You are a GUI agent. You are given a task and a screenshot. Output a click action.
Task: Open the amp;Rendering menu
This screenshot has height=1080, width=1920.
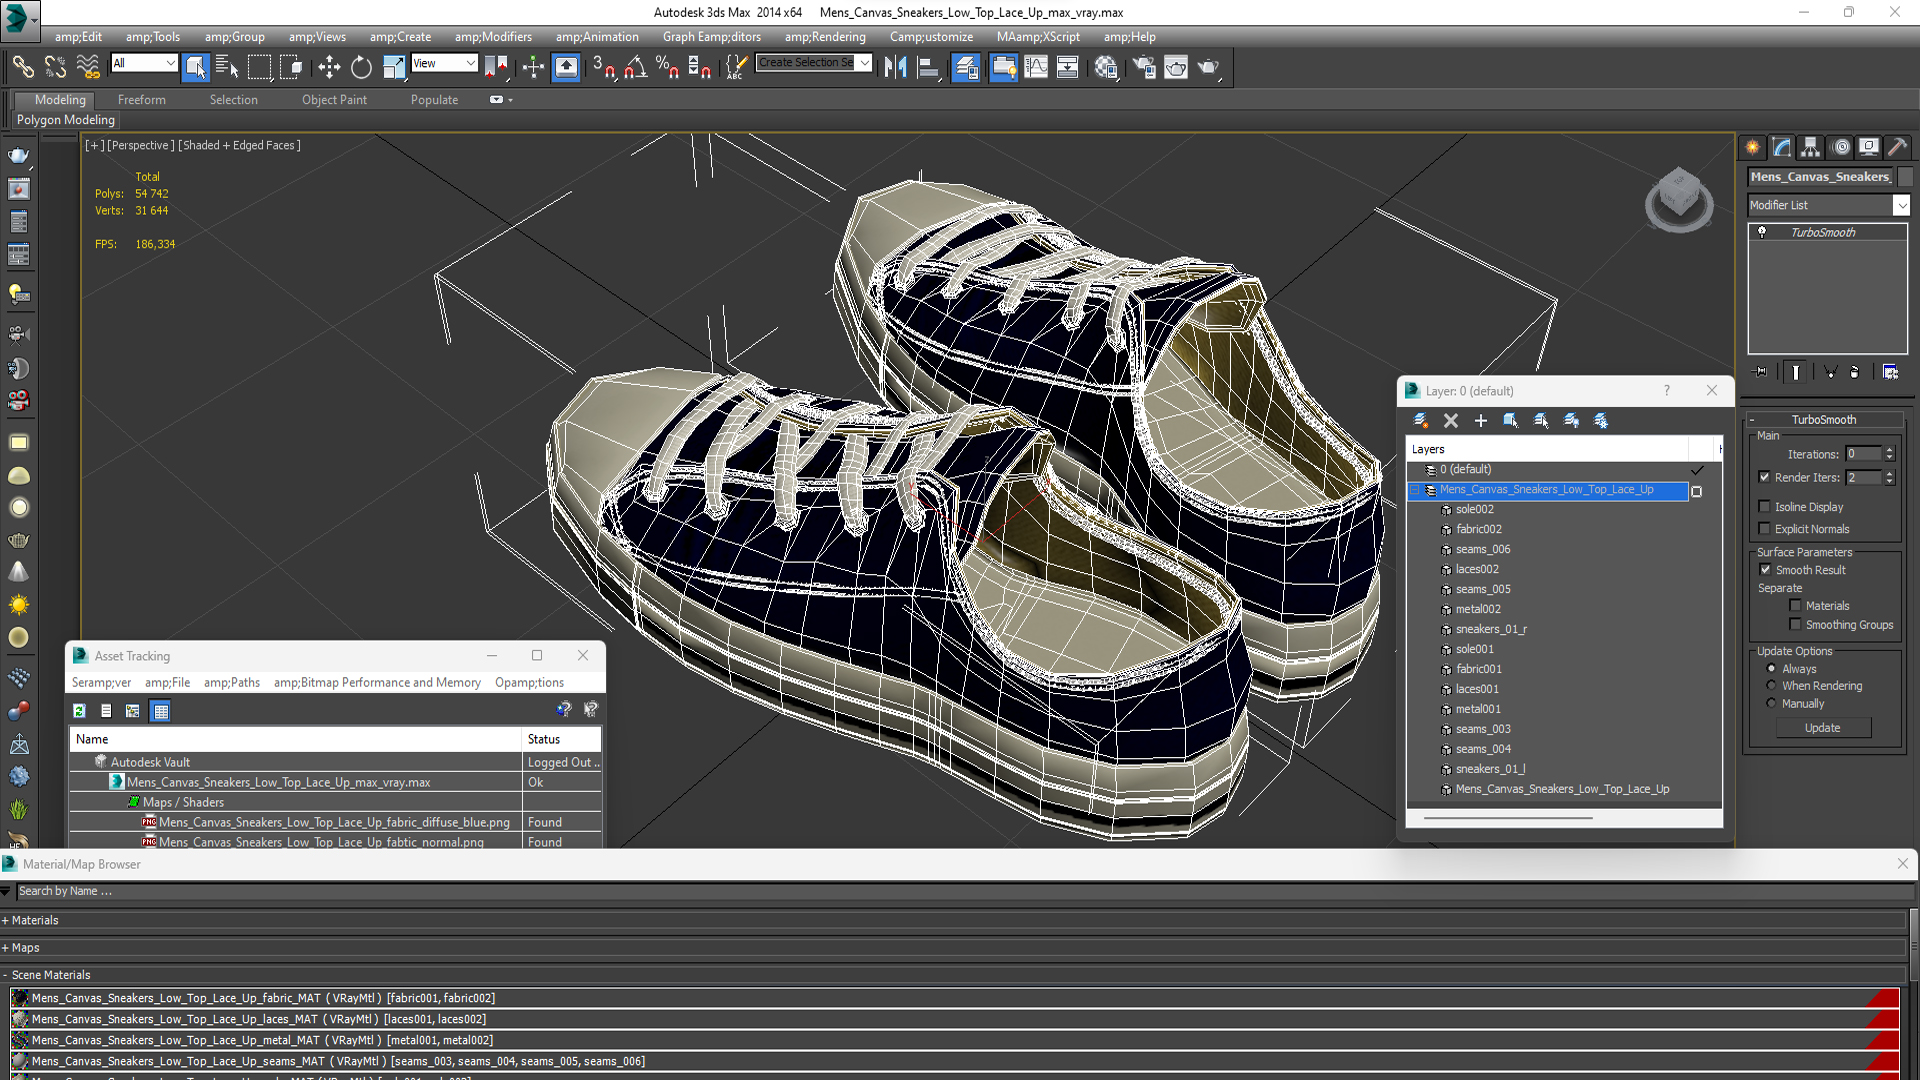(x=825, y=37)
